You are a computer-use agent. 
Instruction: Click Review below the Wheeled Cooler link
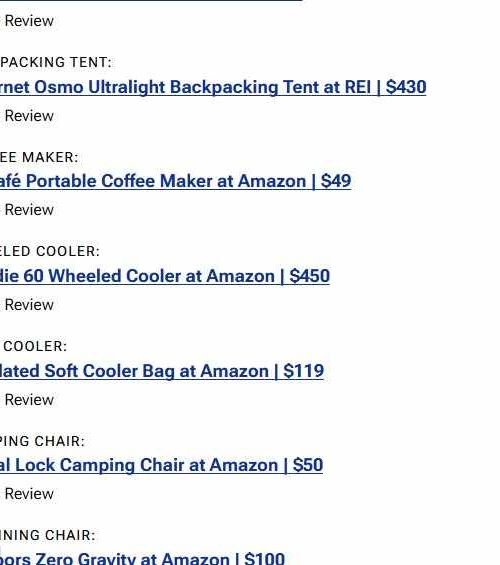pos(29,305)
